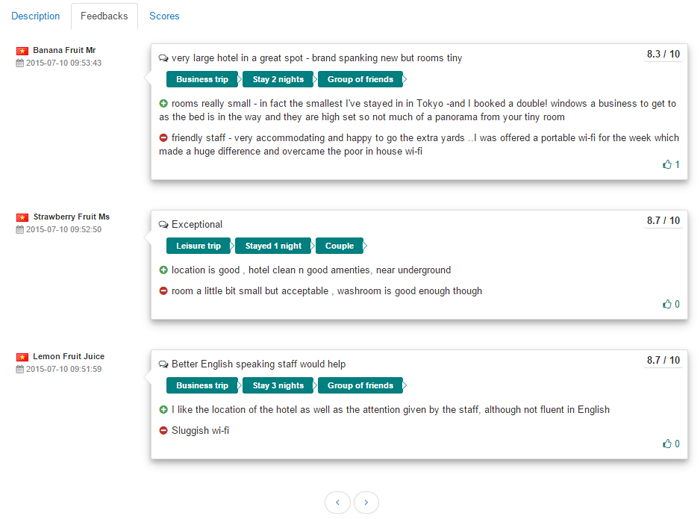Viewport: 700px width, 519px height.
Task: Click the 'Leisure trip' tag
Action: click(198, 246)
